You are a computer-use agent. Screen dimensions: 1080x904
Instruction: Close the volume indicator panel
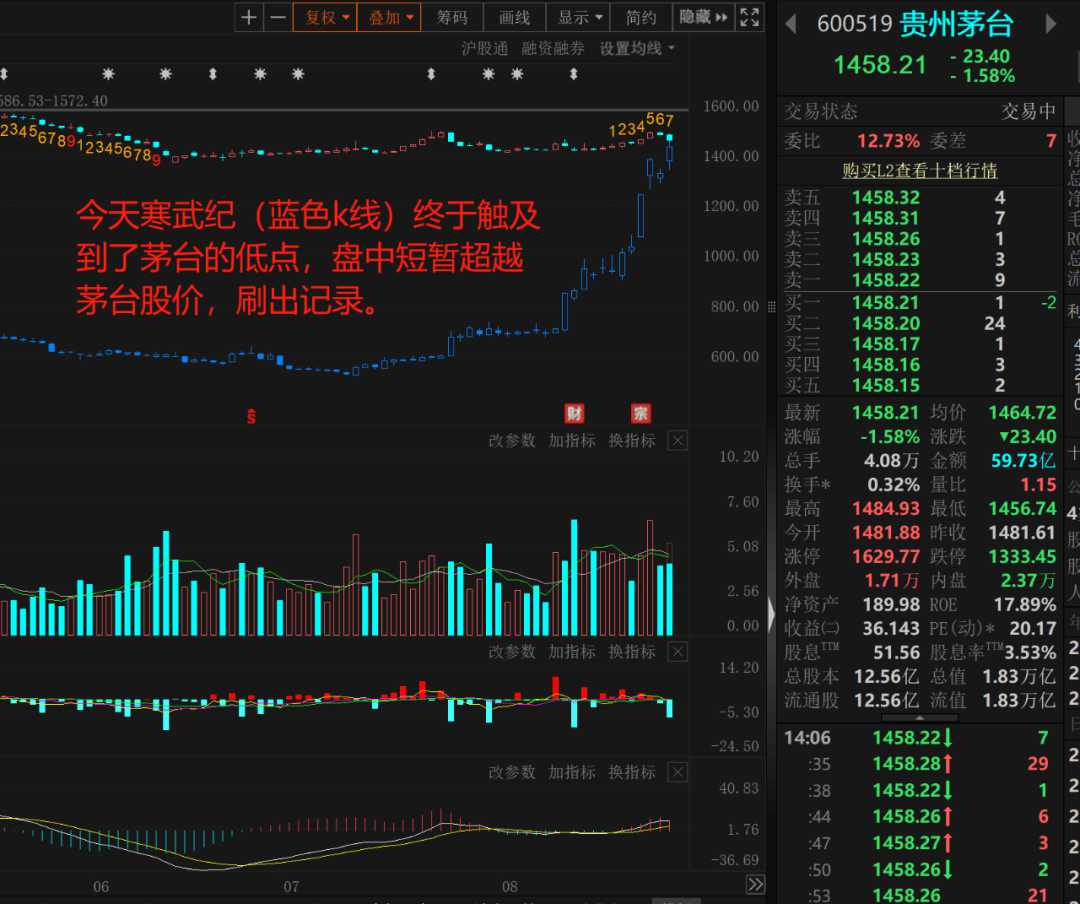tap(678, 441)
